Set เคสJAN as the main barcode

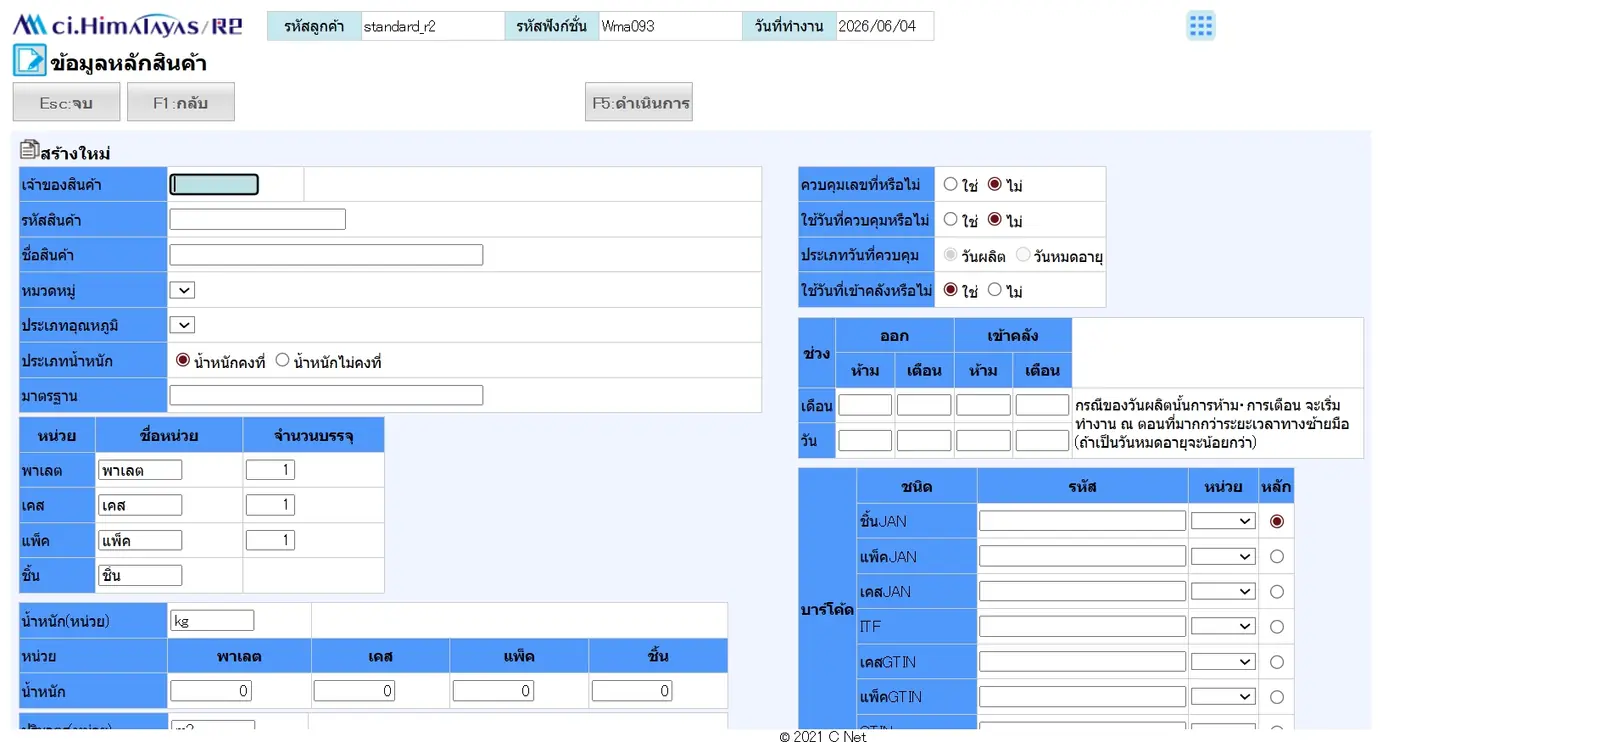pos(1277,592)
